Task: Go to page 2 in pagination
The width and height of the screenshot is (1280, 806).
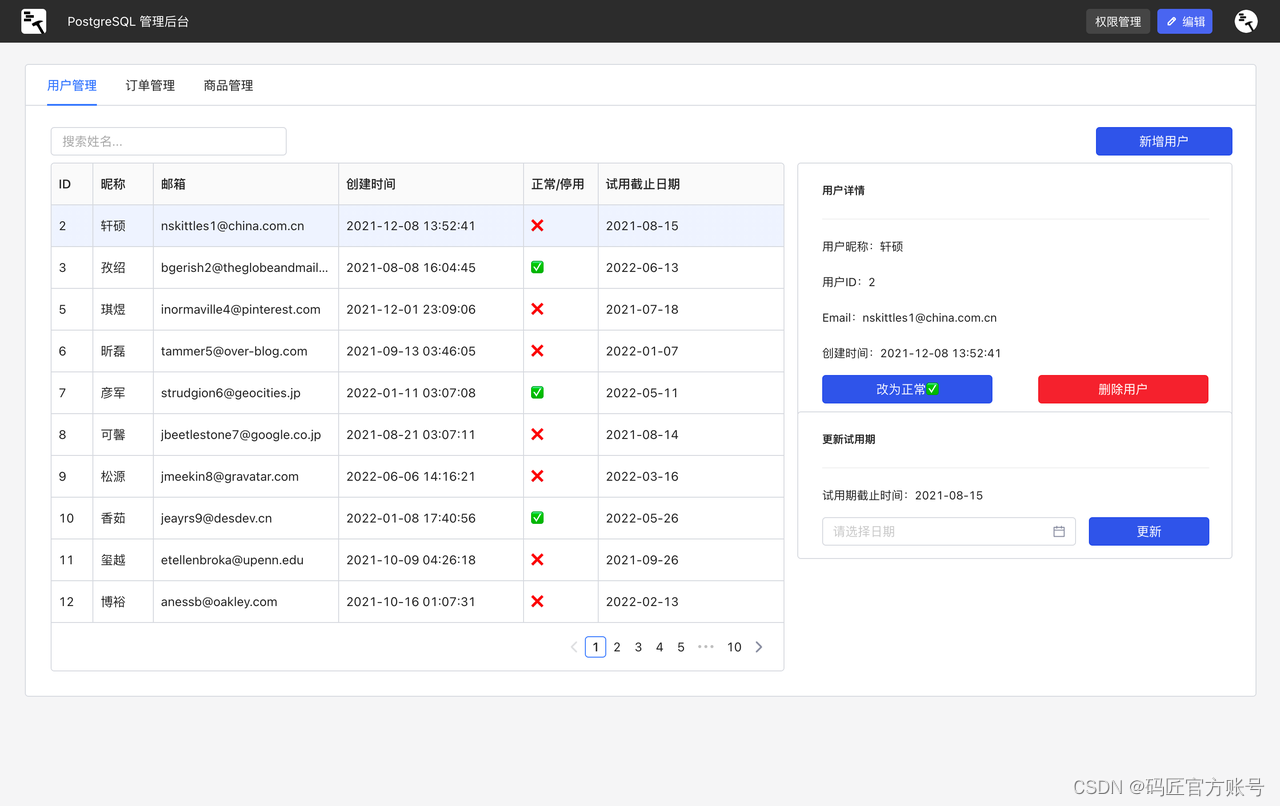Action: [x=617, y=647]
